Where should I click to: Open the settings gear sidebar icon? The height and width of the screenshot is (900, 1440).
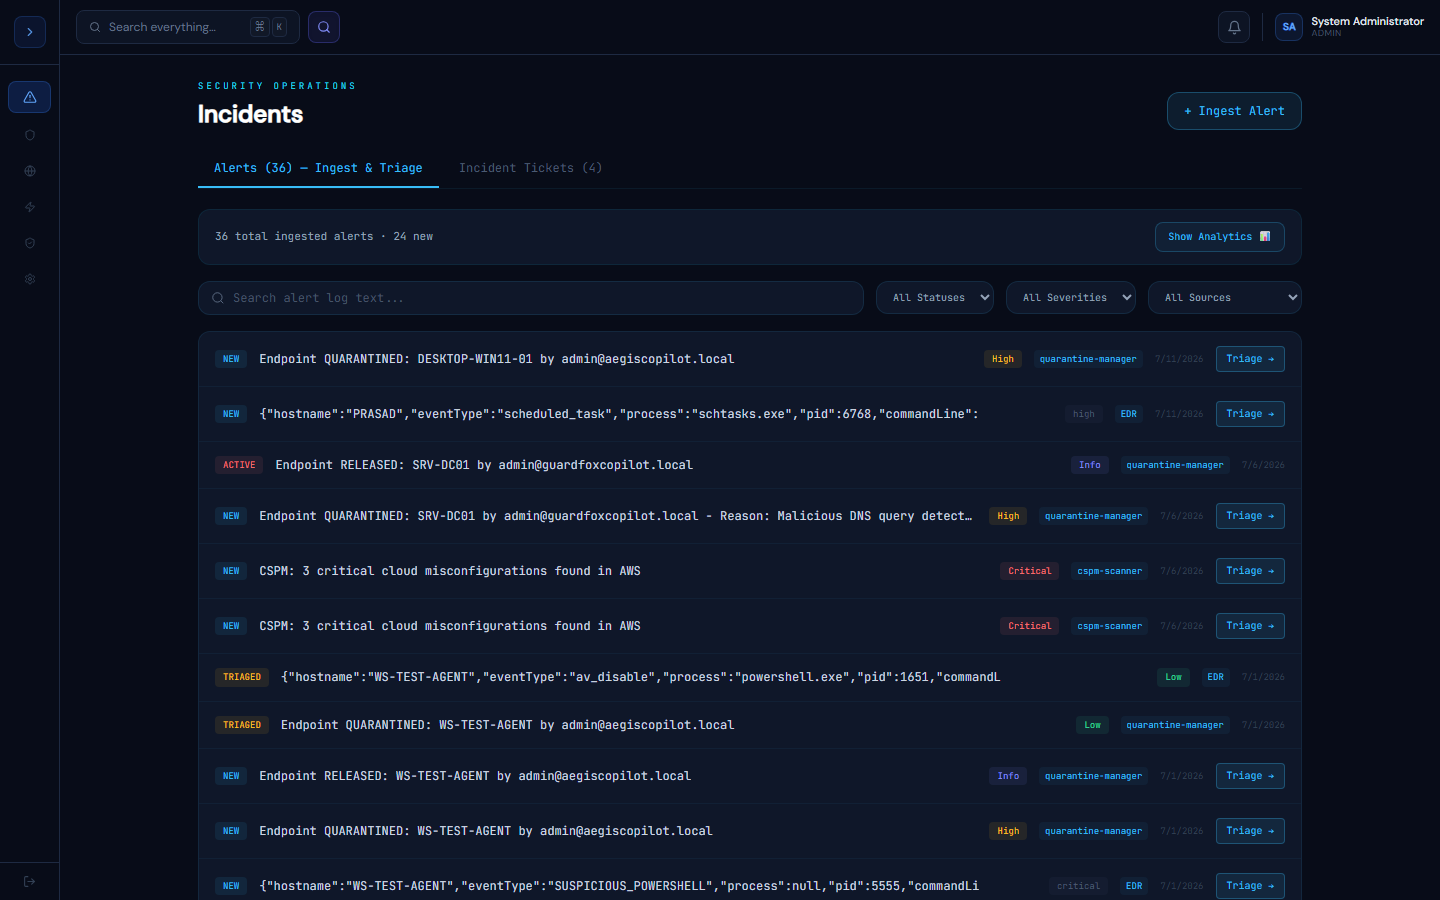[x=30, y=279]
